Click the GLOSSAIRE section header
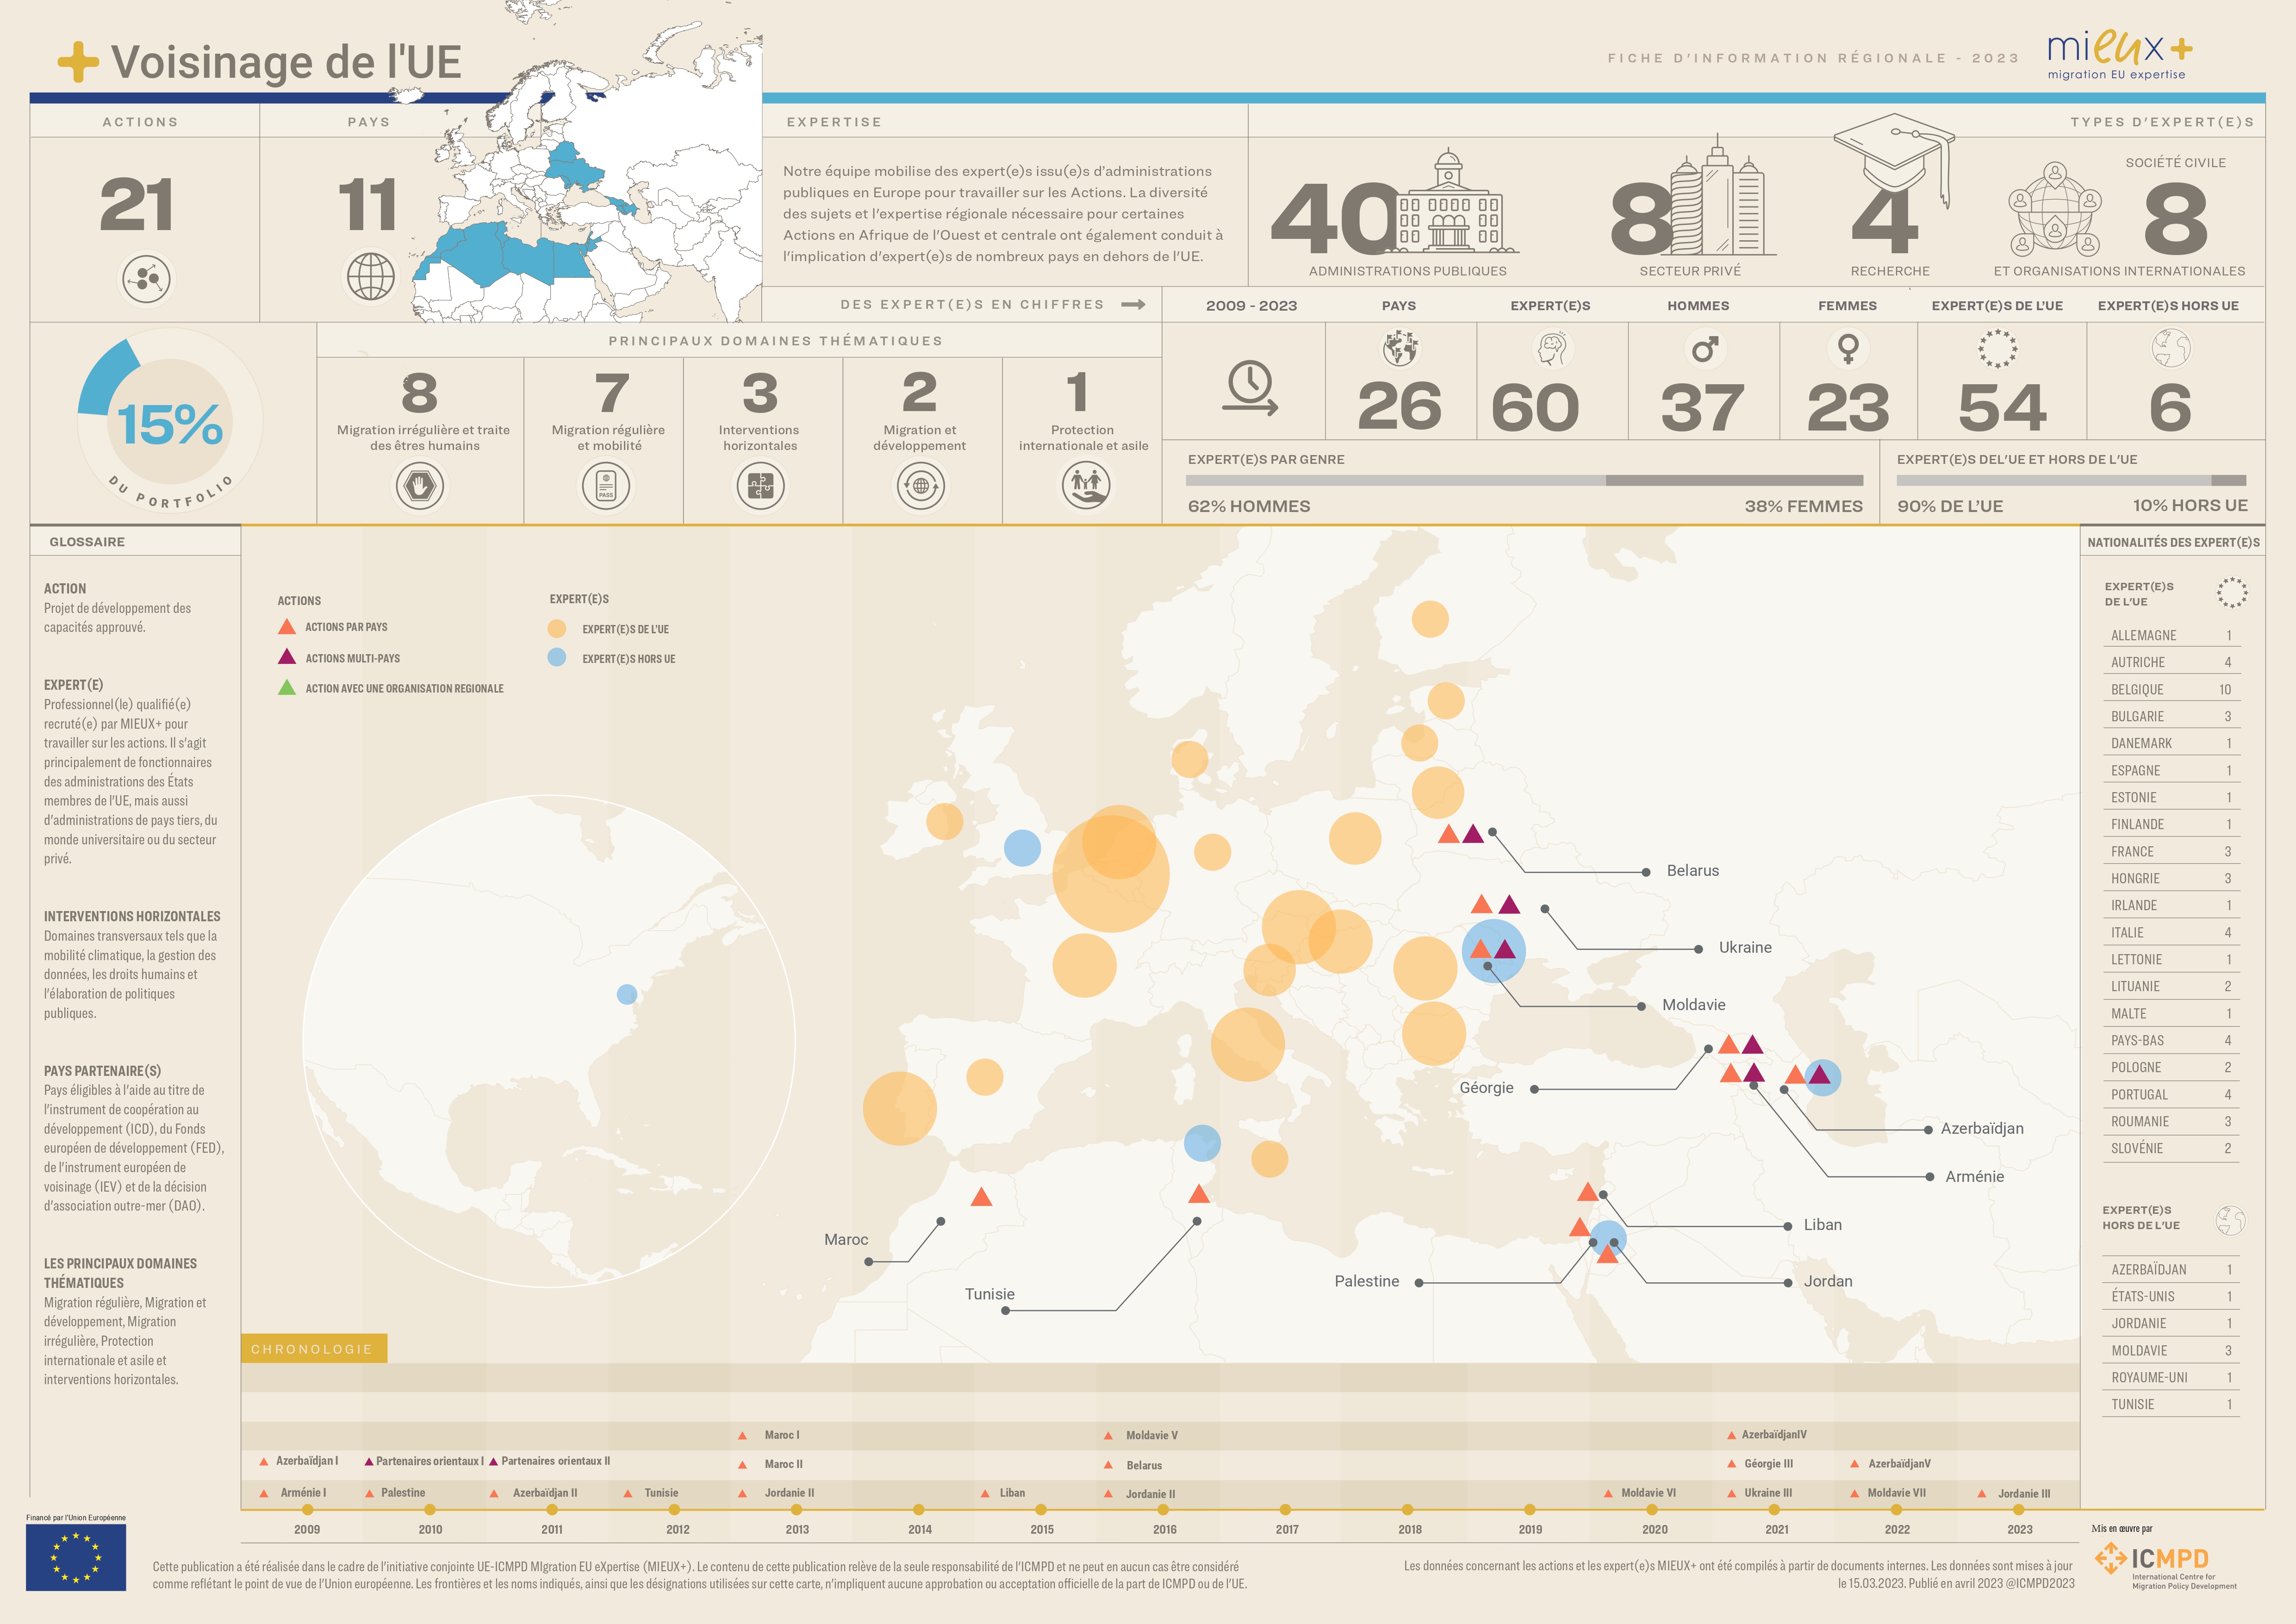The width and height of the screenshot is (2296, 1624). tap(88, 542)
